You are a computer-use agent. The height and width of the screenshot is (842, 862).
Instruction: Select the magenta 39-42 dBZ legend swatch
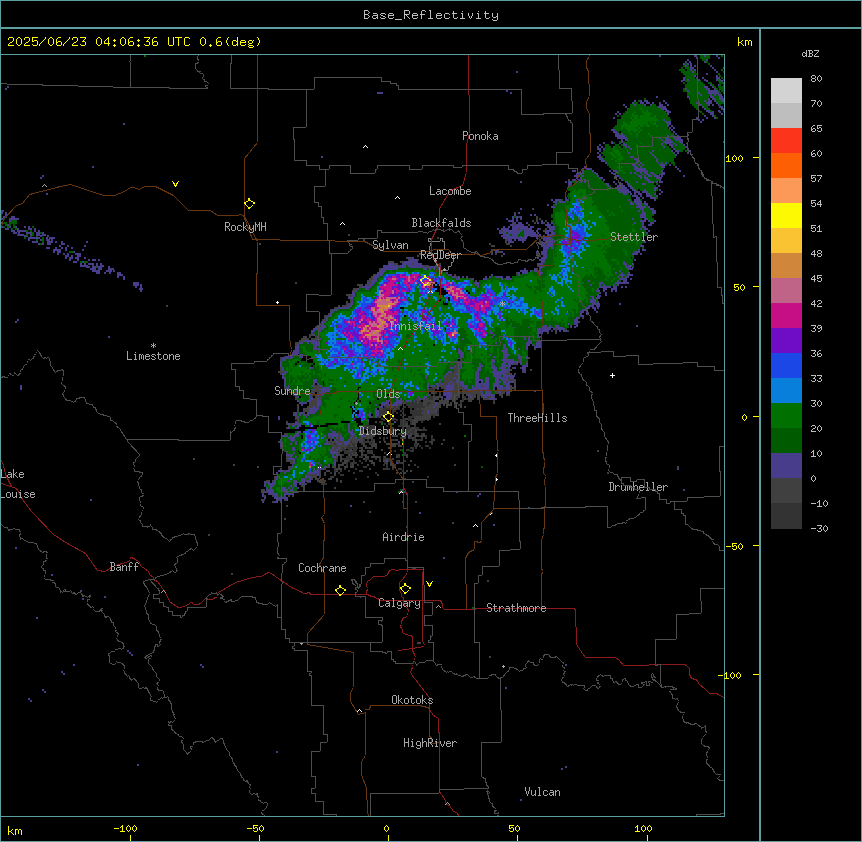coord(786,316)
